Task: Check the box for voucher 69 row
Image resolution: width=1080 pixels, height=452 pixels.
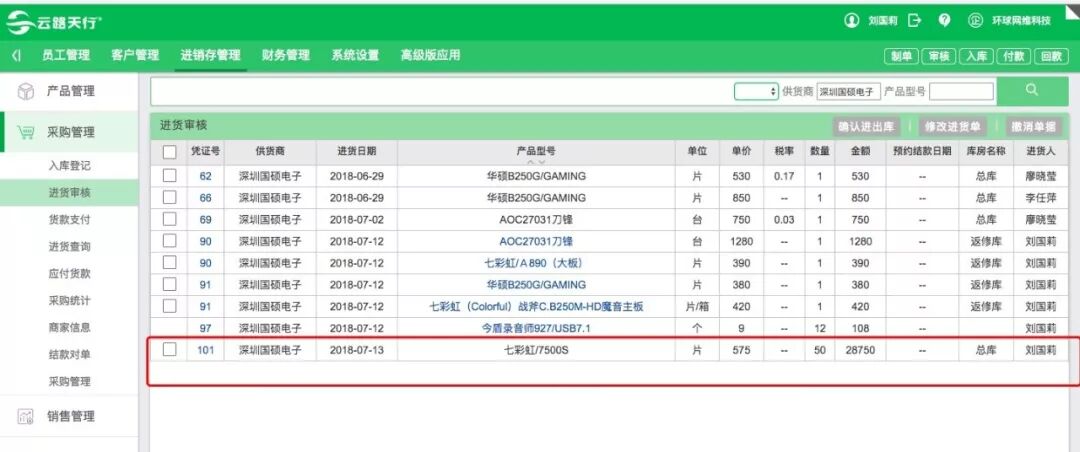Action: coord(169,220)
